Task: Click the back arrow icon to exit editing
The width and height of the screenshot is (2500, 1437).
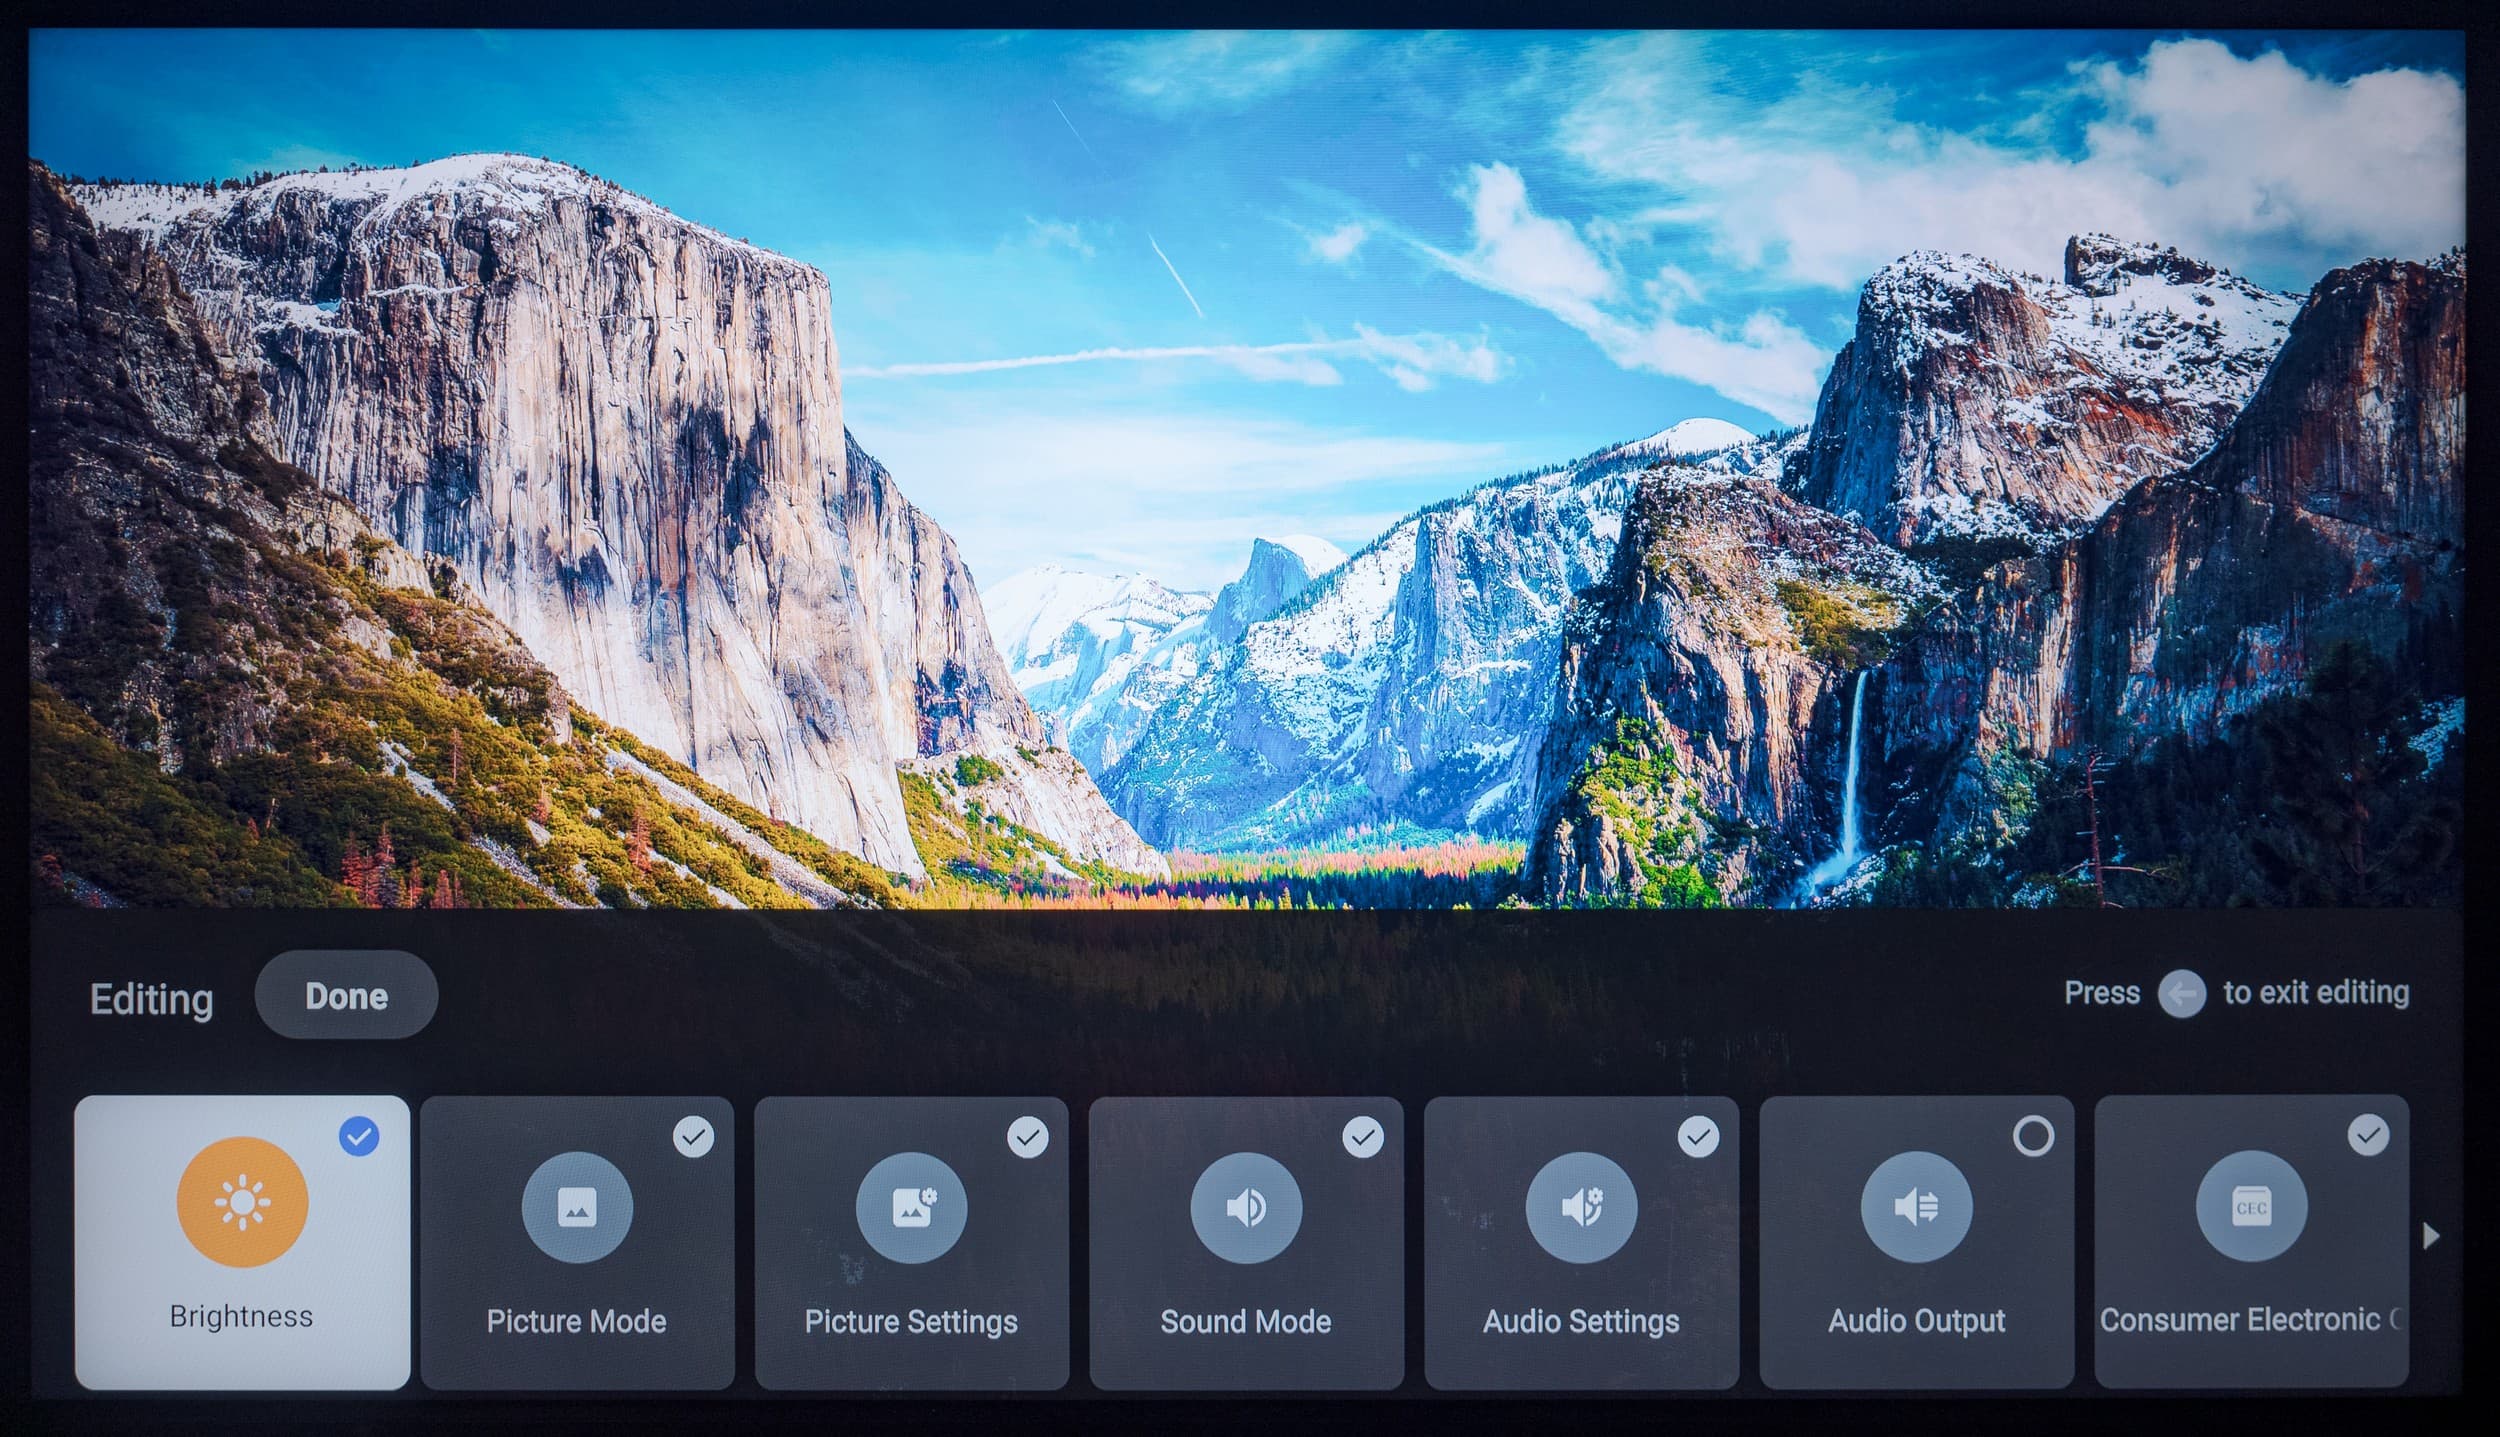Action: (2181, 994)
